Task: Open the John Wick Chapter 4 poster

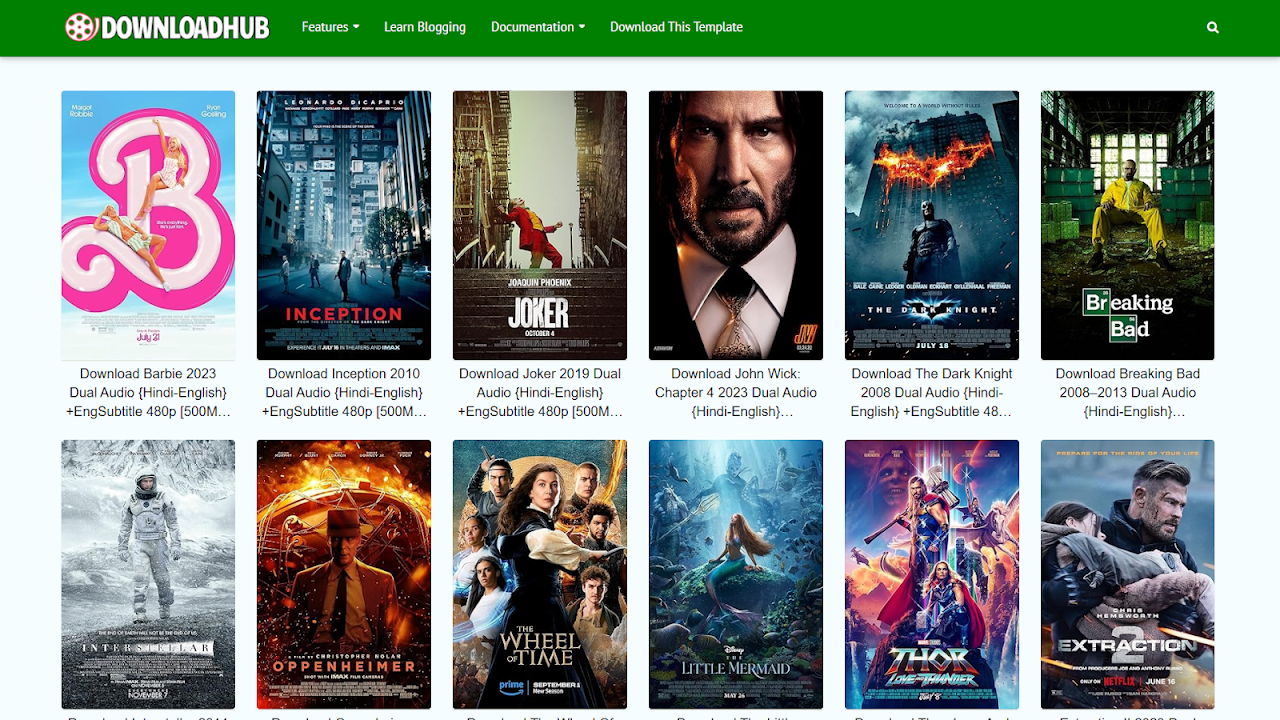Action: (736, 225)
